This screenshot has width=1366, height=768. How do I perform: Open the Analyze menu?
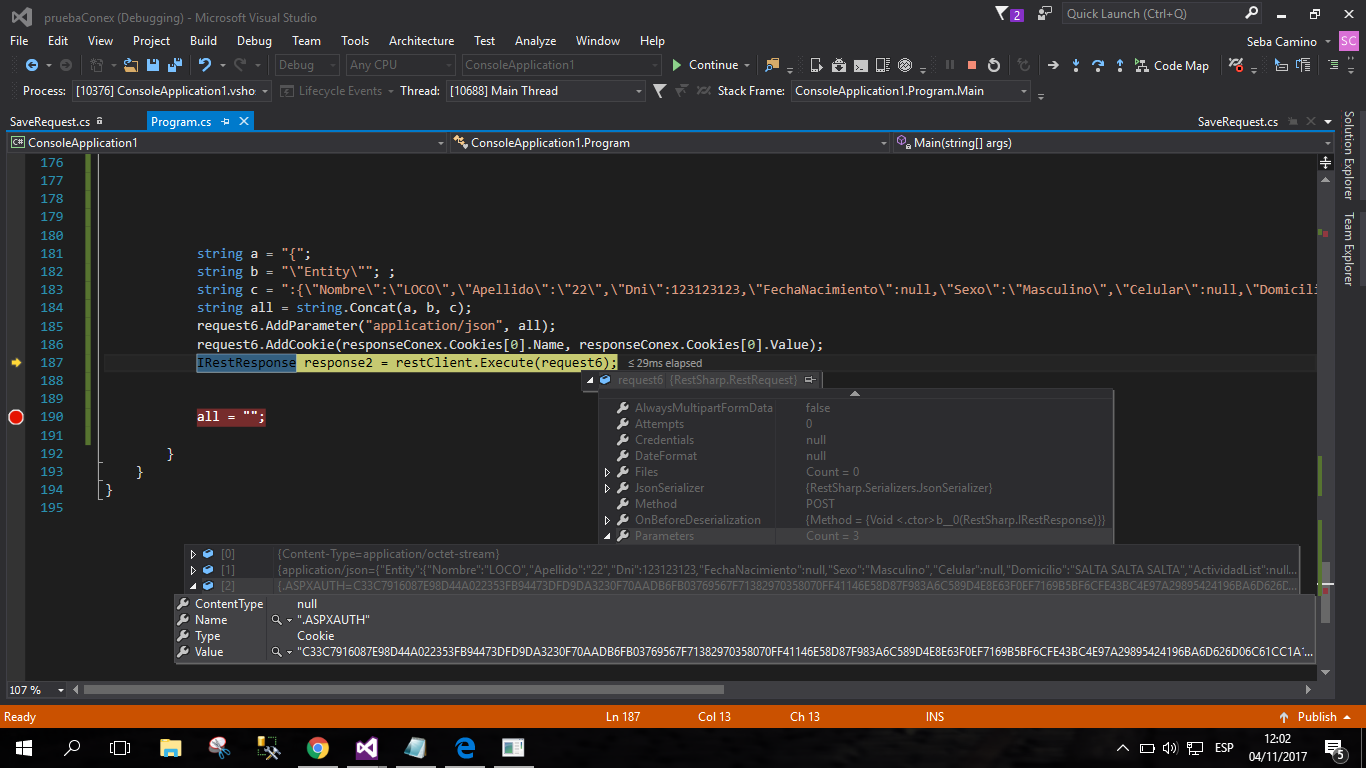[x=535, y=41]
